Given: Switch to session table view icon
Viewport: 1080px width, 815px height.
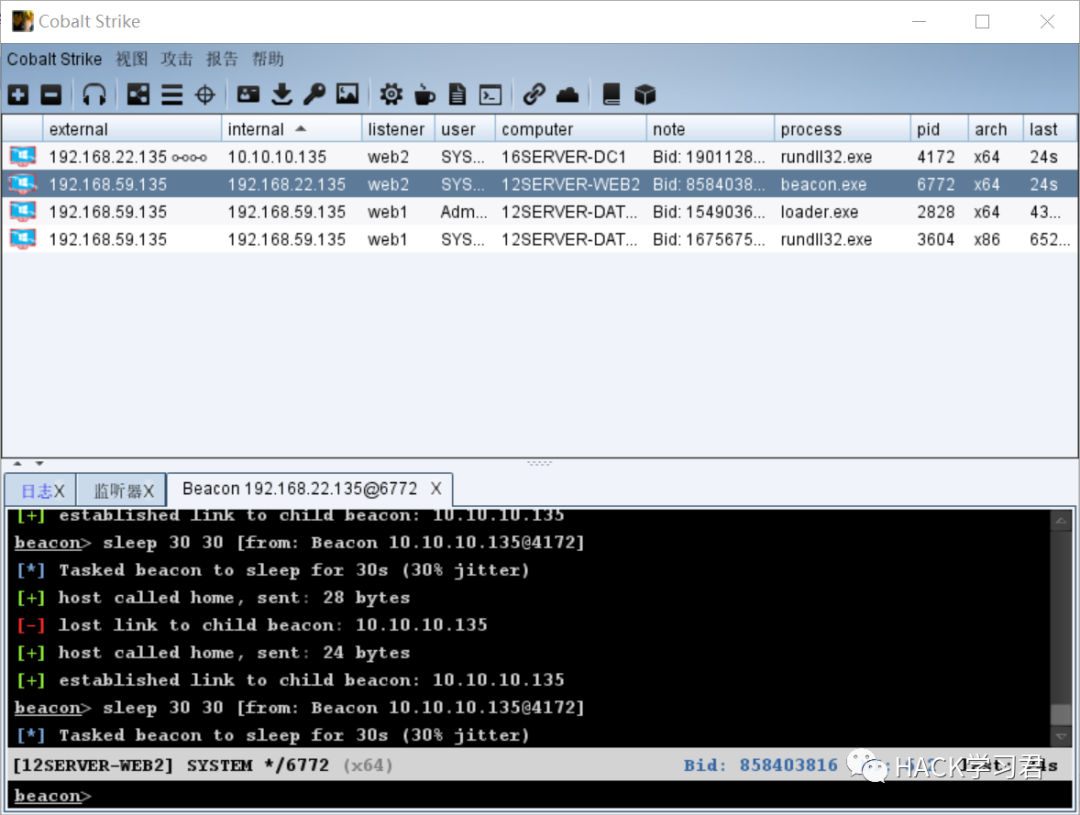Looking at the screenshot, I should (172, 94).
